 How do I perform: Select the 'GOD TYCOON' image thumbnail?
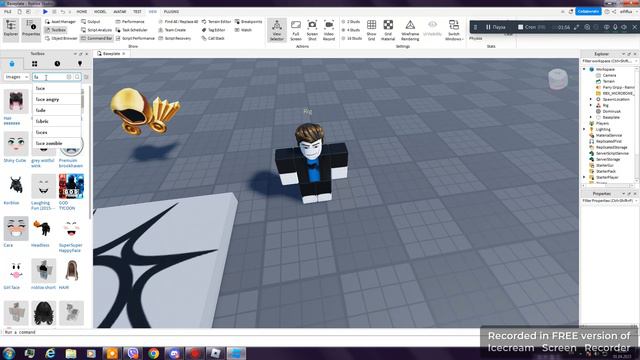coord(71,186)
